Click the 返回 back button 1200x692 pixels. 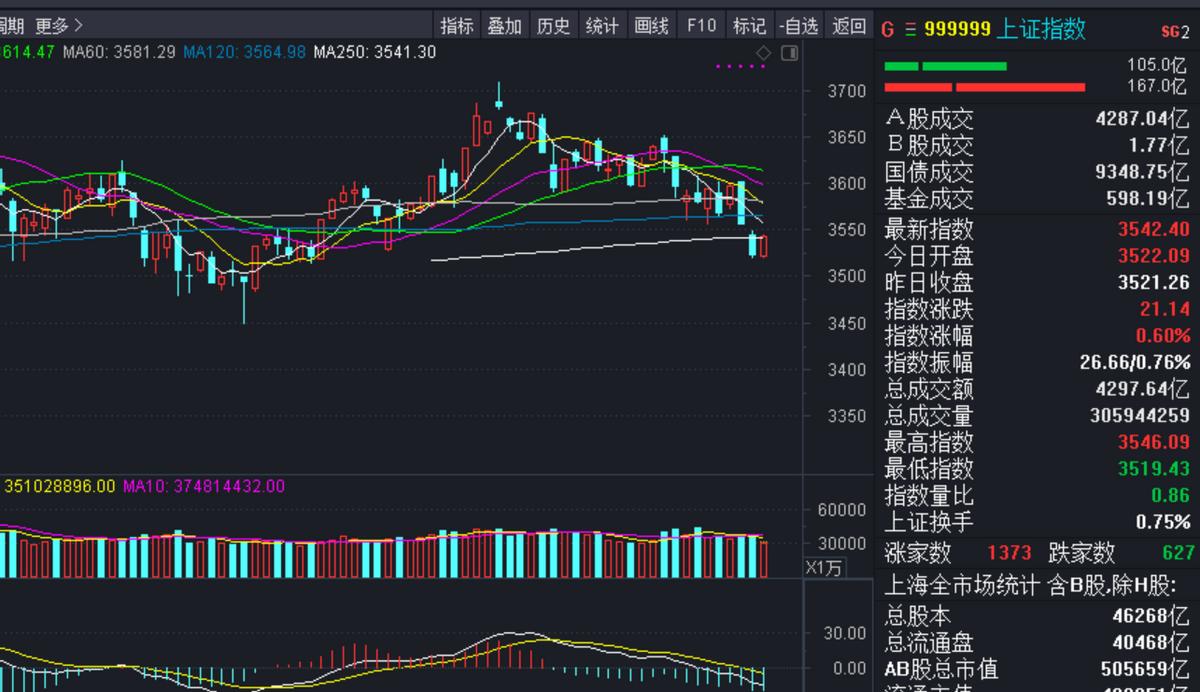[848, 26]
